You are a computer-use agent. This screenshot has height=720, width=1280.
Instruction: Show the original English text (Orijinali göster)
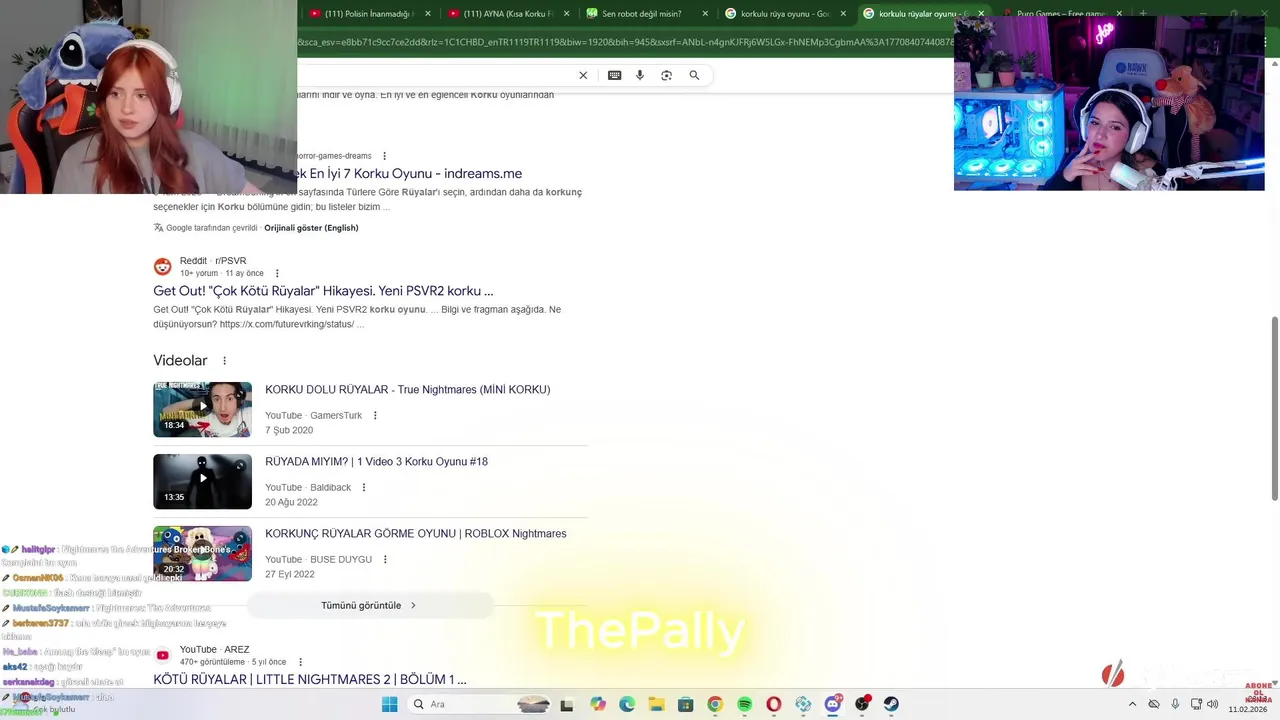[311, 228]
